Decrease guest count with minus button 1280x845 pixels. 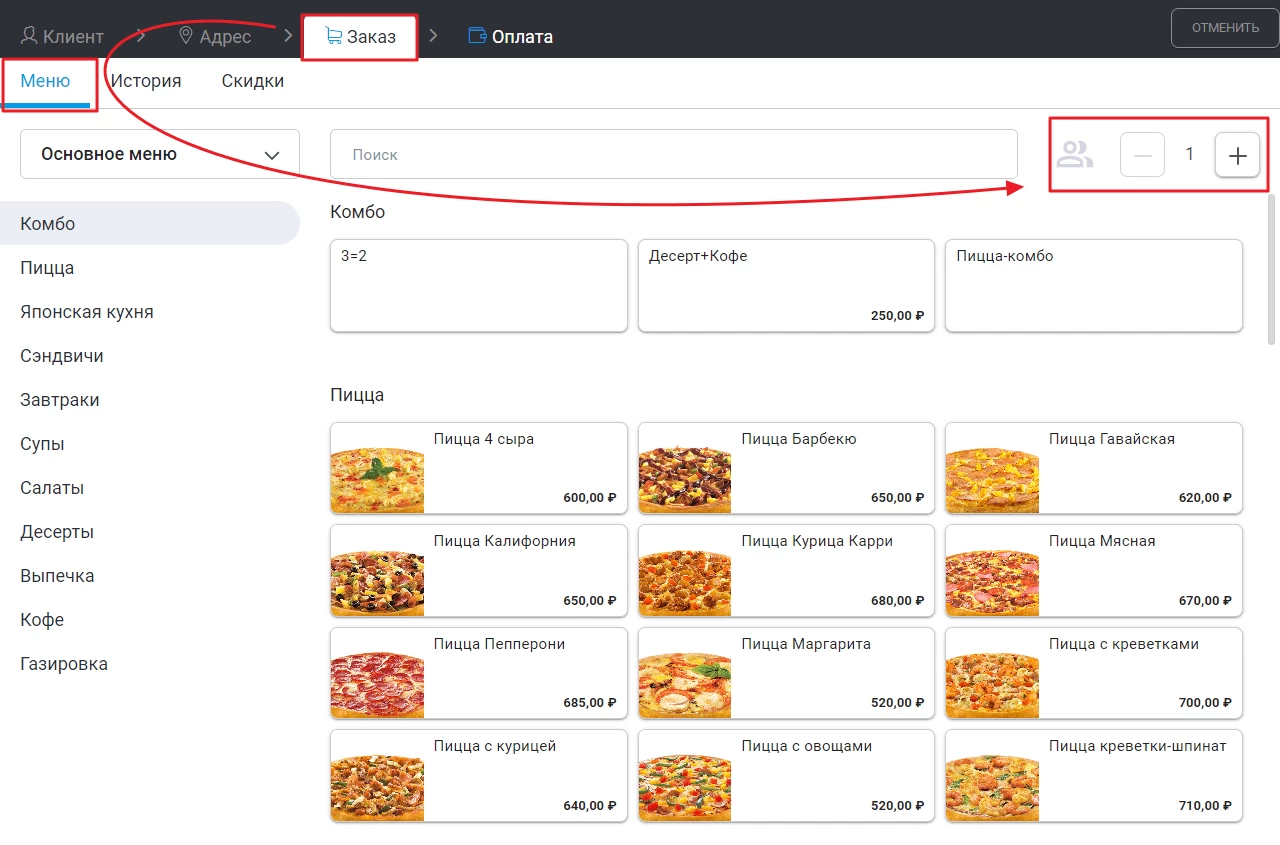point(1142,155)
